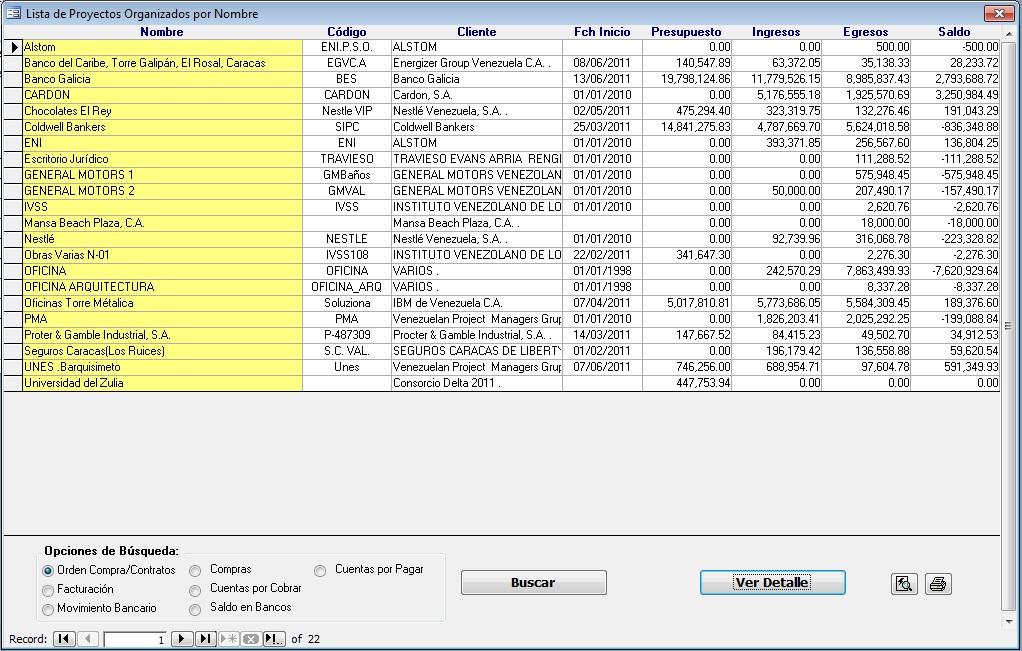This screenshot has height=651, width=1022.
Task: Select Facturación radio option
Action: coord(48,590)
